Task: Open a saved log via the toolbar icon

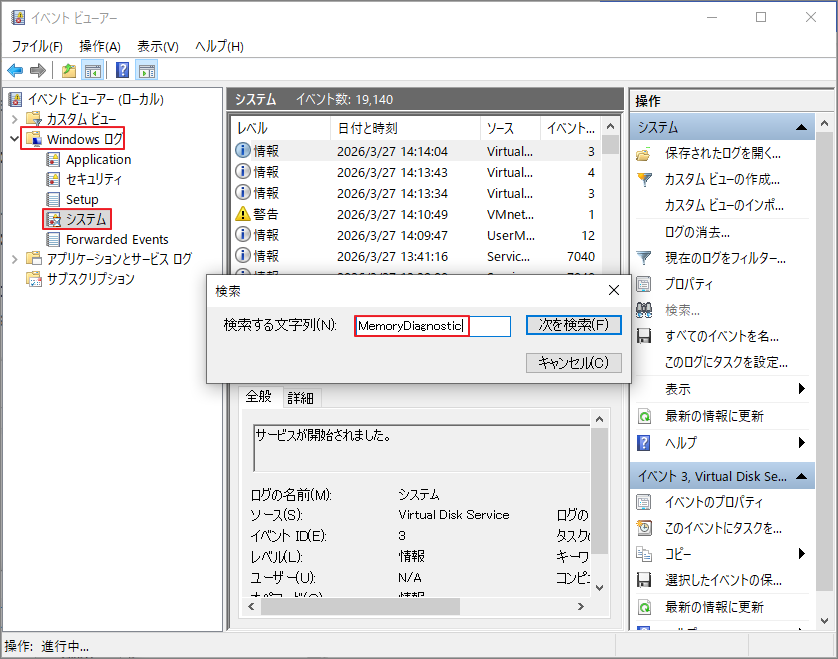Action: [x=67, y=69]
